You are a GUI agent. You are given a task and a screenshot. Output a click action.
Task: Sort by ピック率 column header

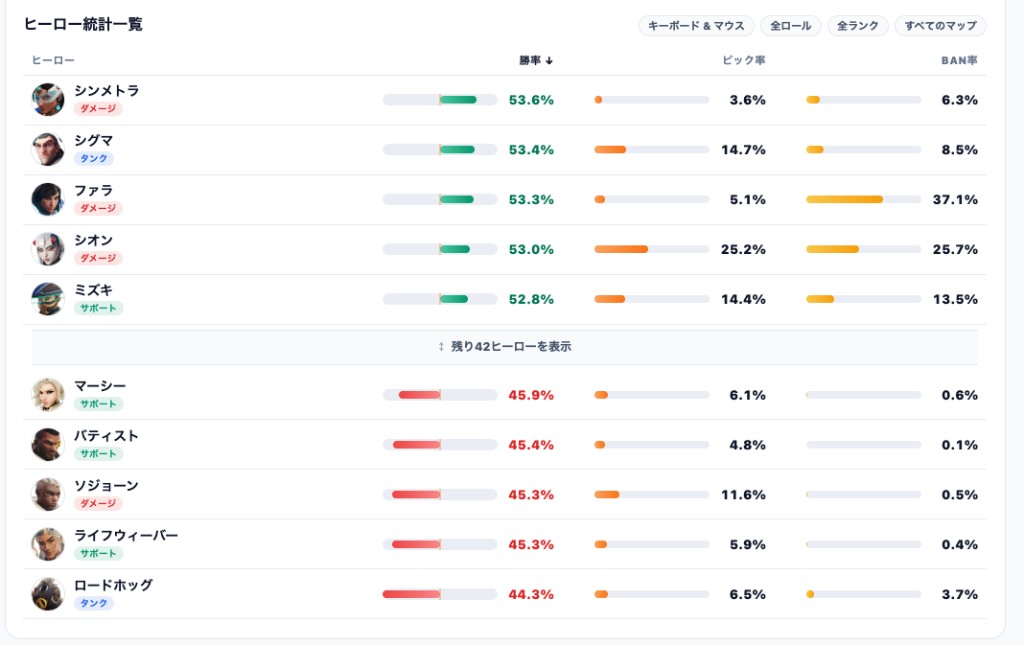(744, 61)
